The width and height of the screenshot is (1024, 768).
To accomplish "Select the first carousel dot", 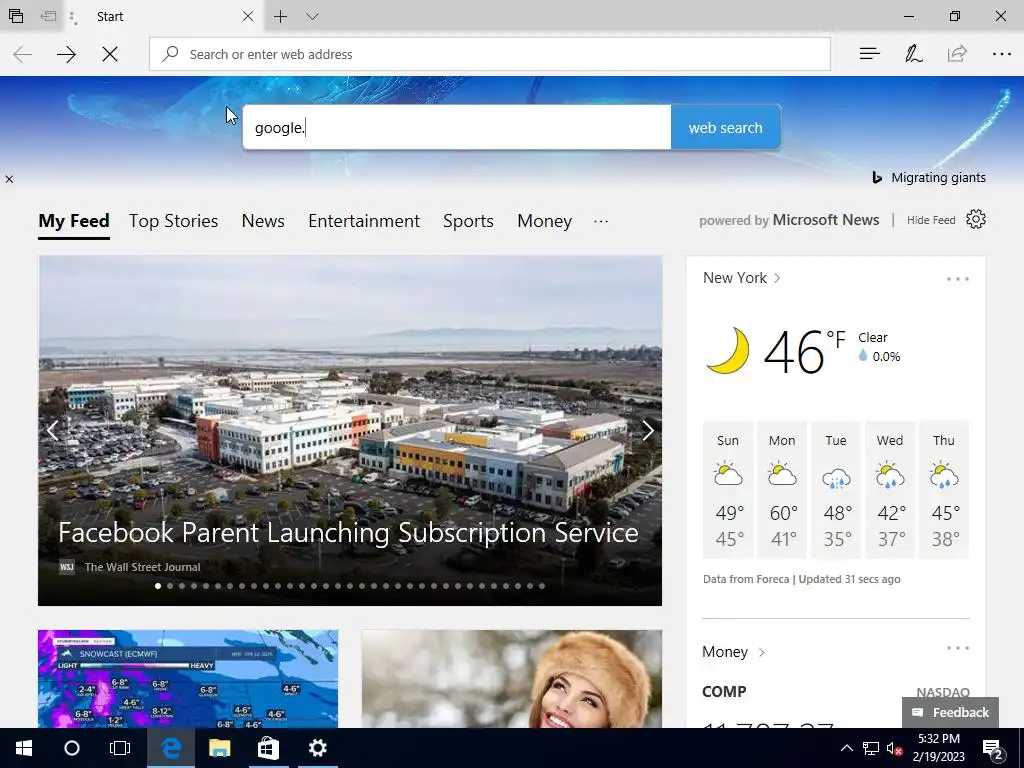I will click(158, 586).
